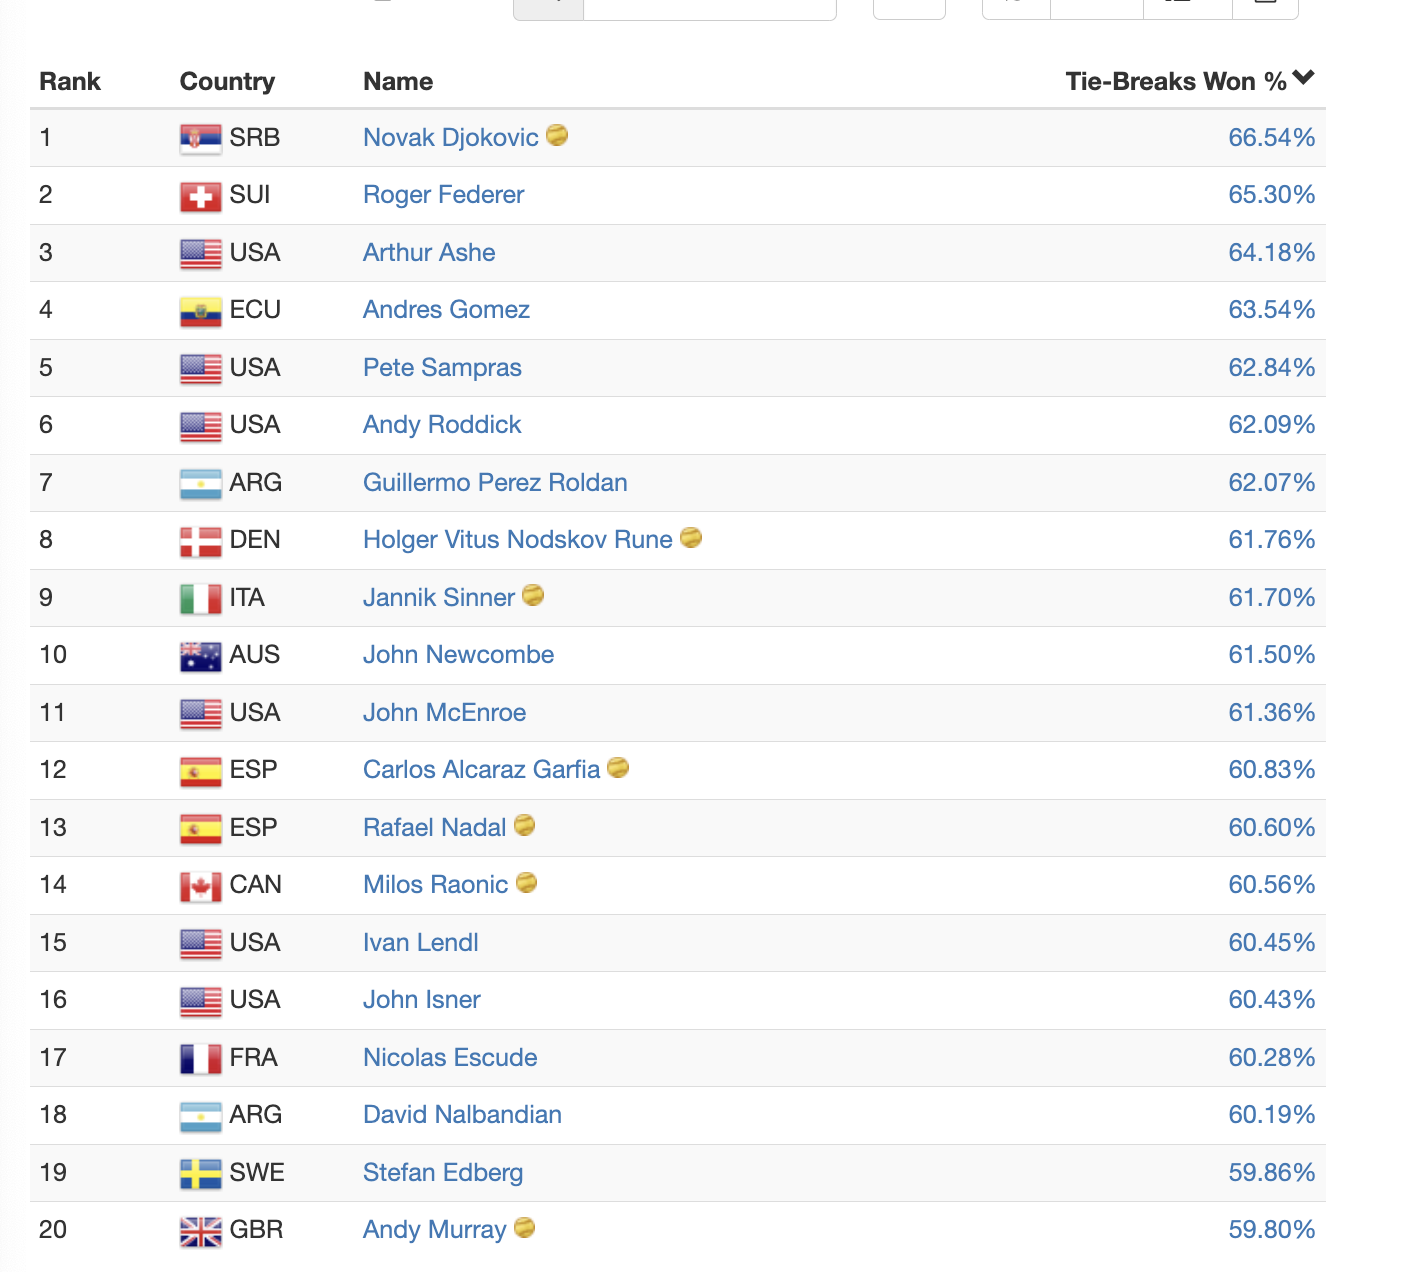Open Arthur Ashe's player page

point(429,252)
